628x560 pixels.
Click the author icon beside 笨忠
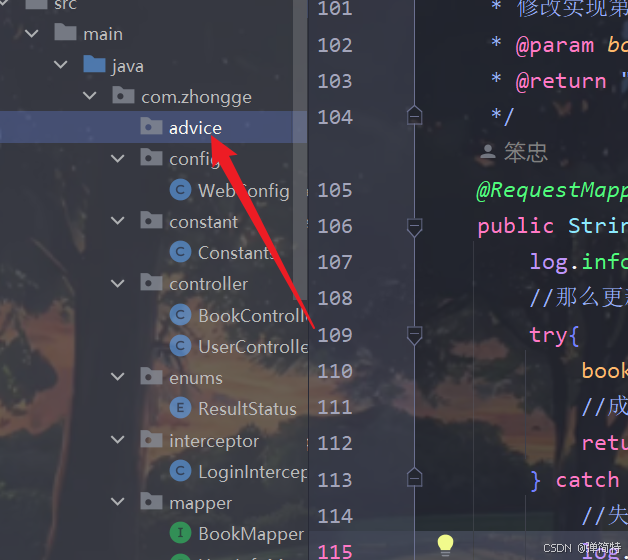[x=487, y=152]
